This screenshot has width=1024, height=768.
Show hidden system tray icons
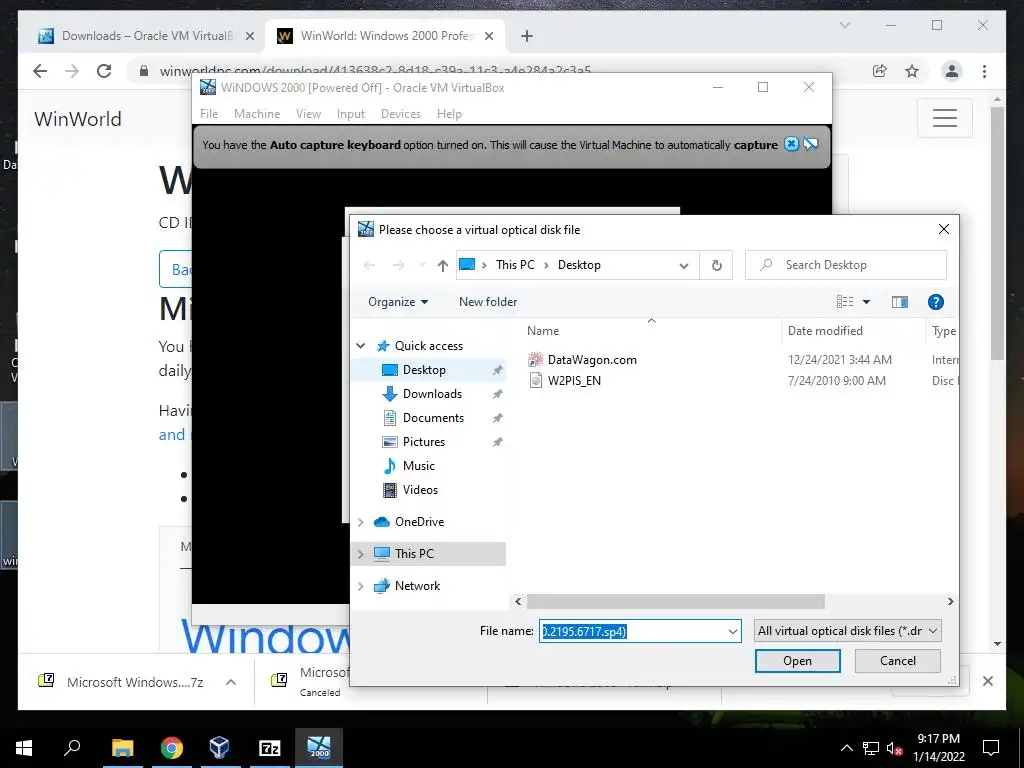click(846, 748)
